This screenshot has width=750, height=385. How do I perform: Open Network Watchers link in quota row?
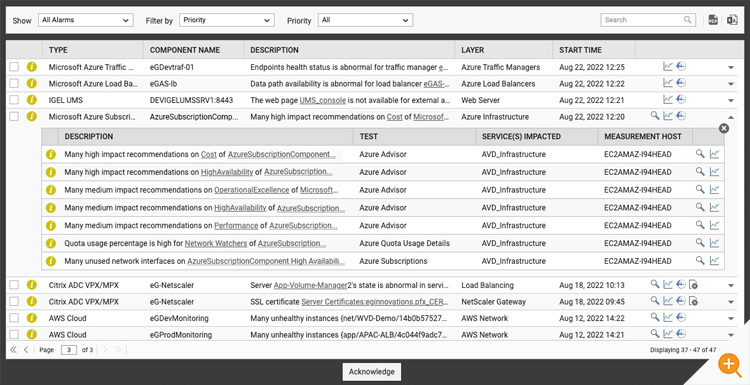tap(216, 243)
